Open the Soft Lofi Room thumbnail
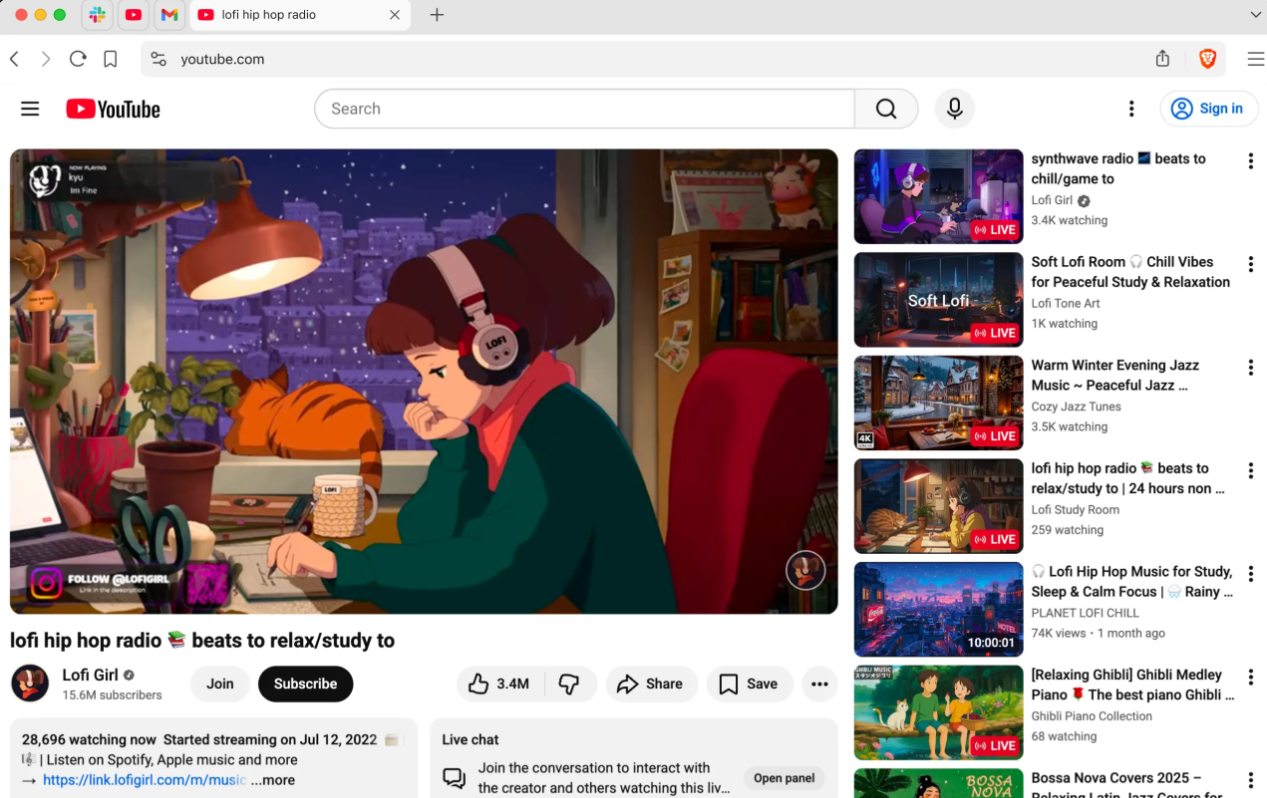 tap(938, 299)
